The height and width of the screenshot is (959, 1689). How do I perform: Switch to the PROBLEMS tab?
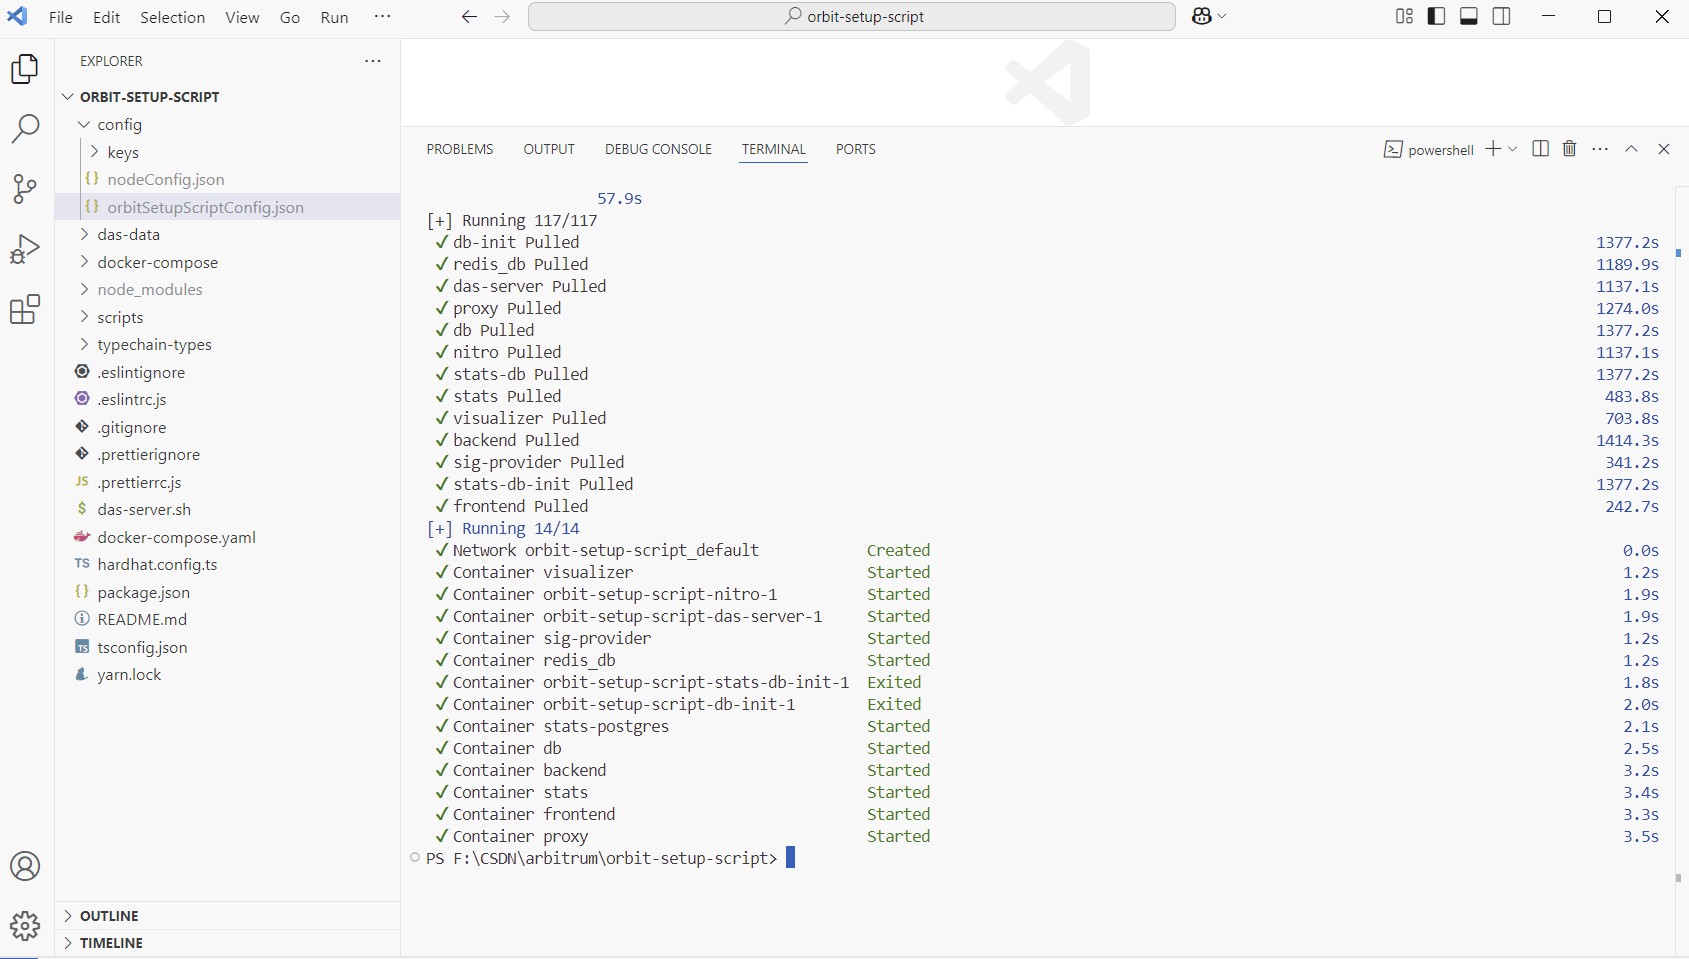[x=460, y=149]
